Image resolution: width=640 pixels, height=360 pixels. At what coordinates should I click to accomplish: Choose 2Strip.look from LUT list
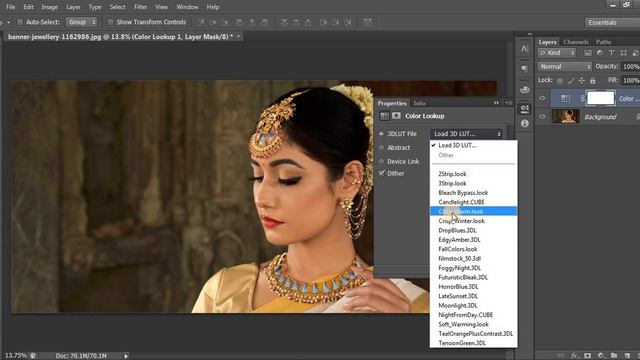(x=473, y=174)
